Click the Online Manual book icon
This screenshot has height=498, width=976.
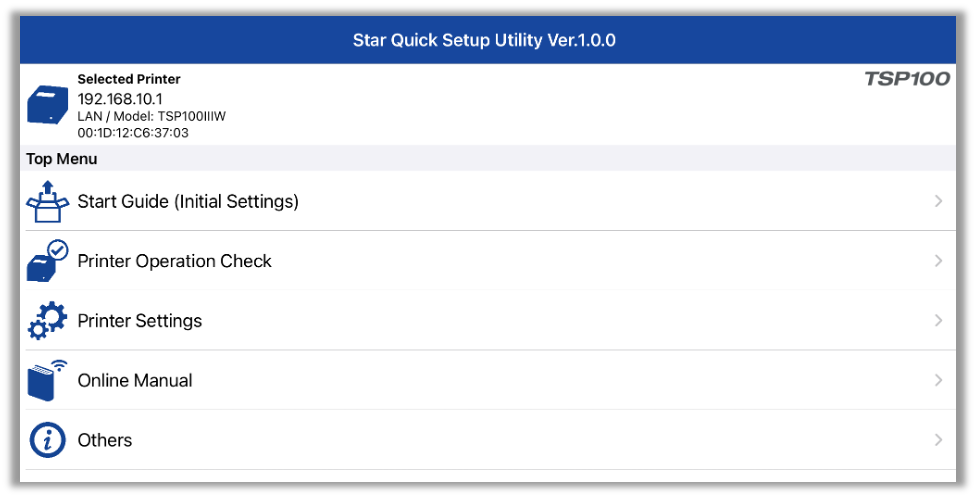tap(47, 380)
